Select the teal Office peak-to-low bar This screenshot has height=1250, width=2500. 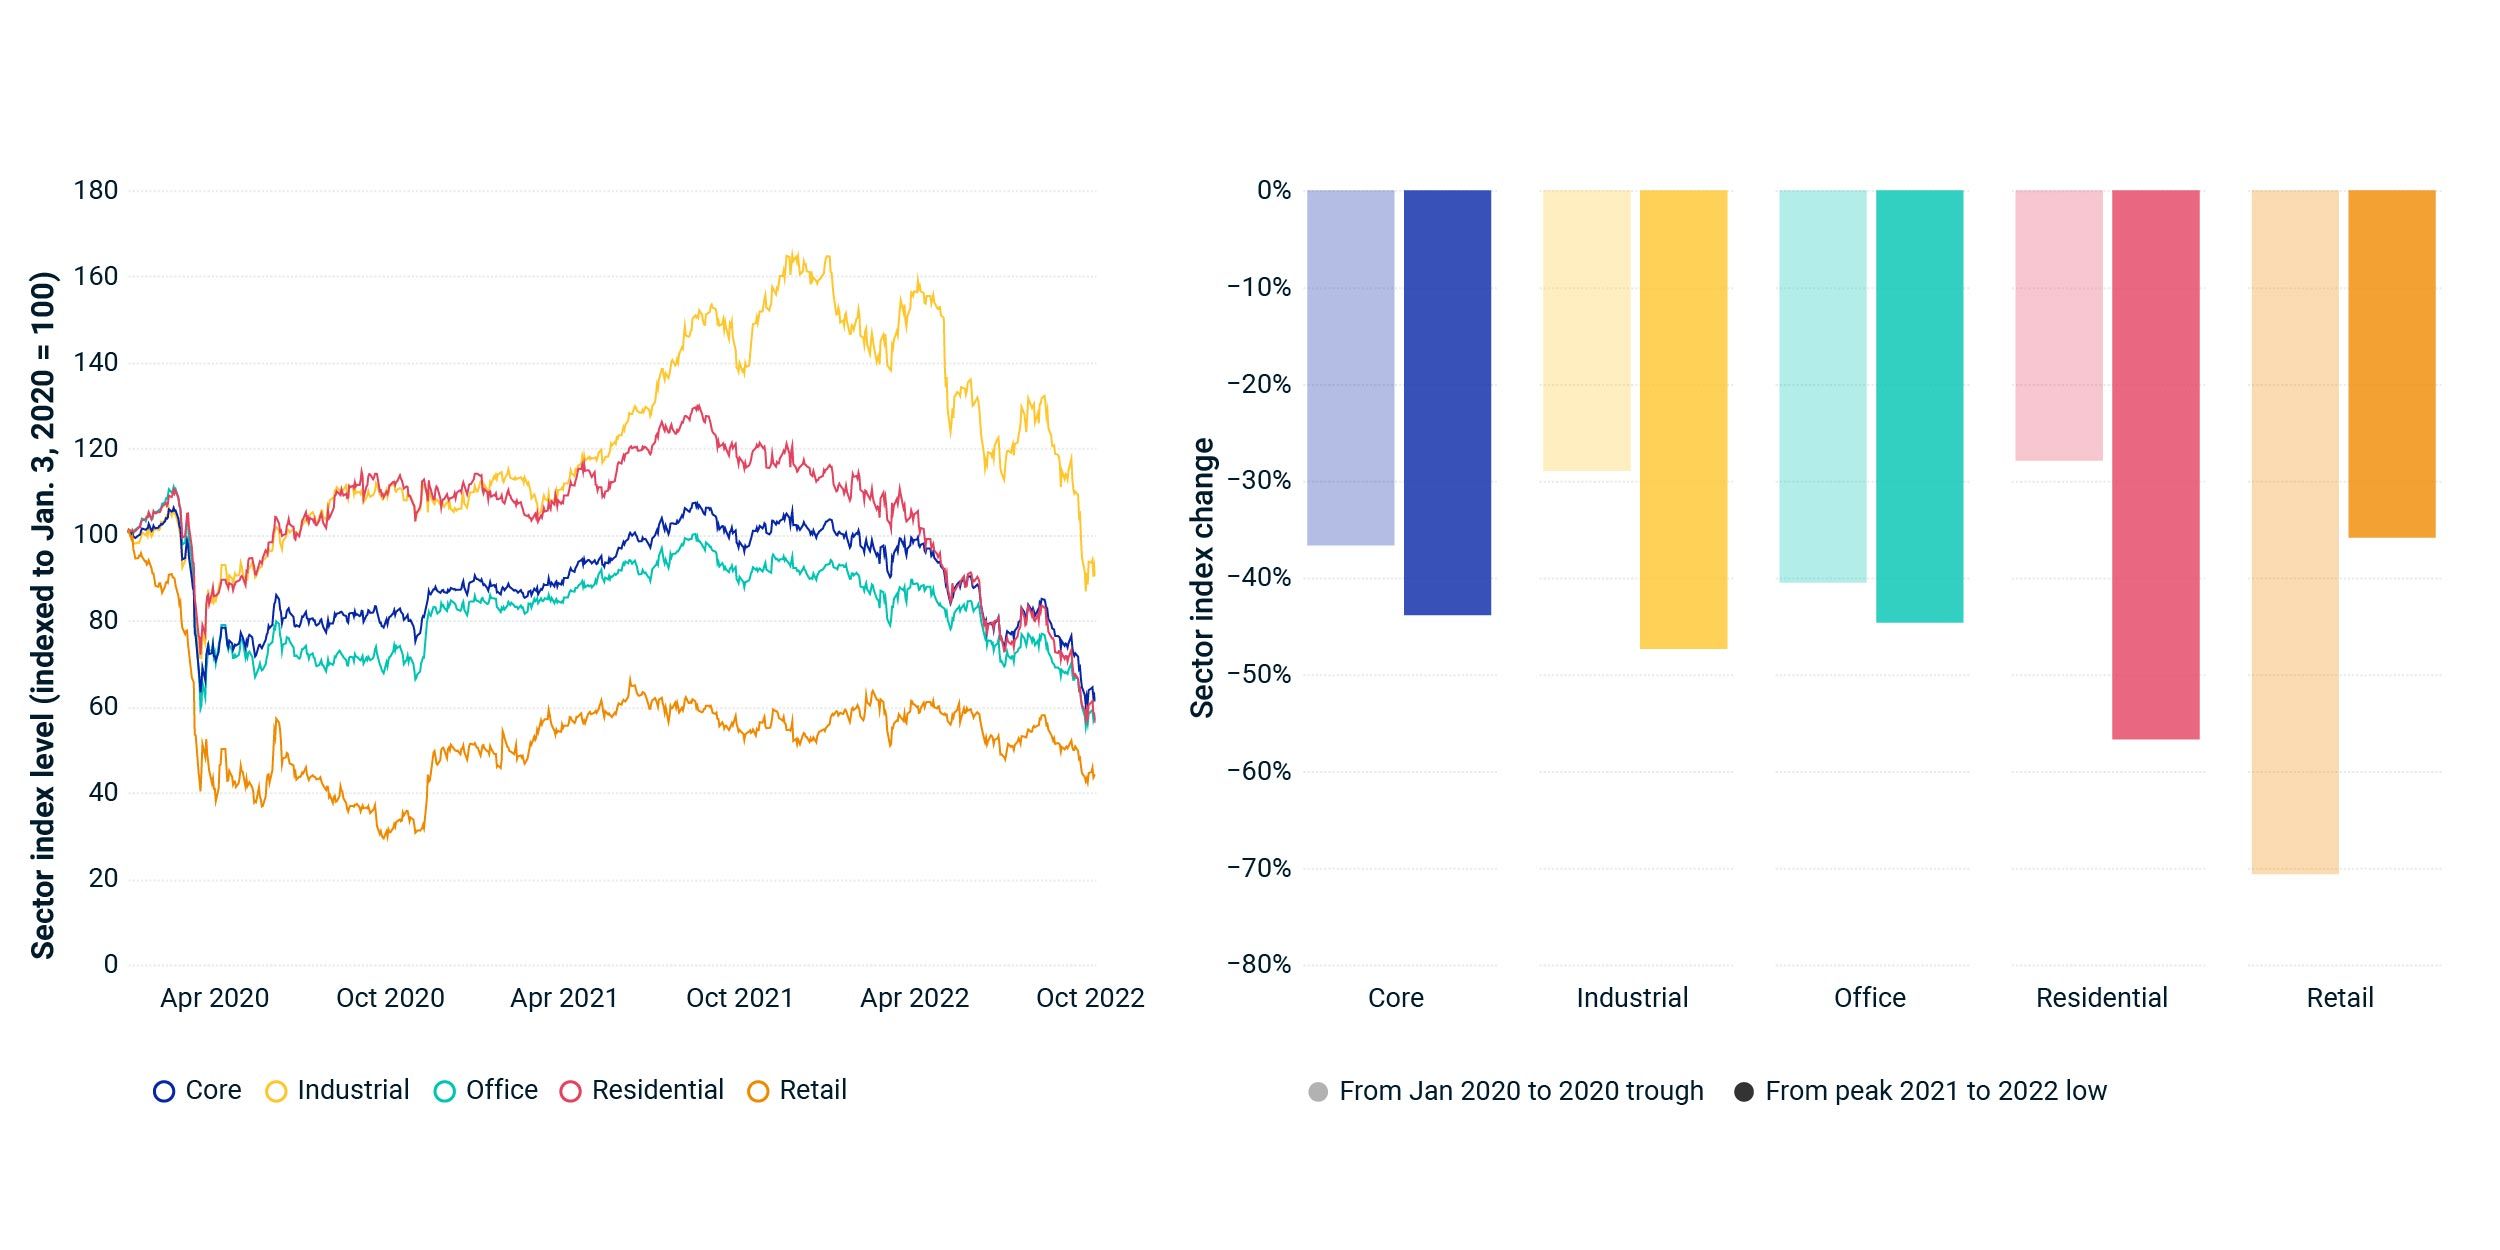click(1919, 406)
